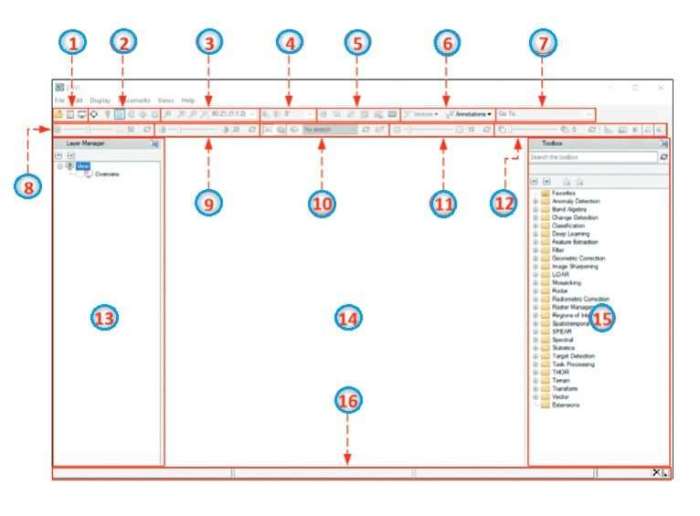This screenshot has width=700, height=516.
Task: Select the Vector folder
Action: (x=560, y=397)
